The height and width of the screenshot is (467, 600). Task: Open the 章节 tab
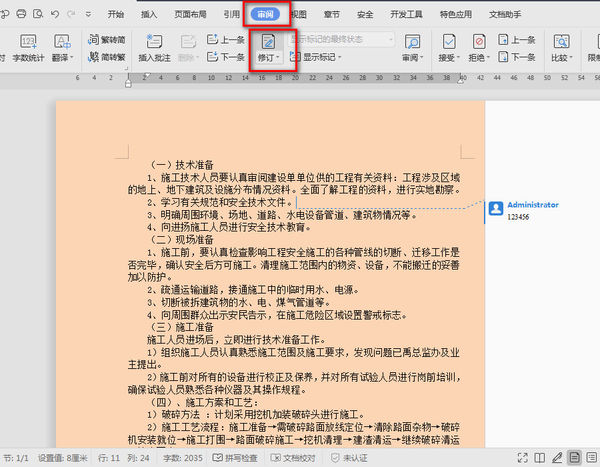(x=332, y=15)
